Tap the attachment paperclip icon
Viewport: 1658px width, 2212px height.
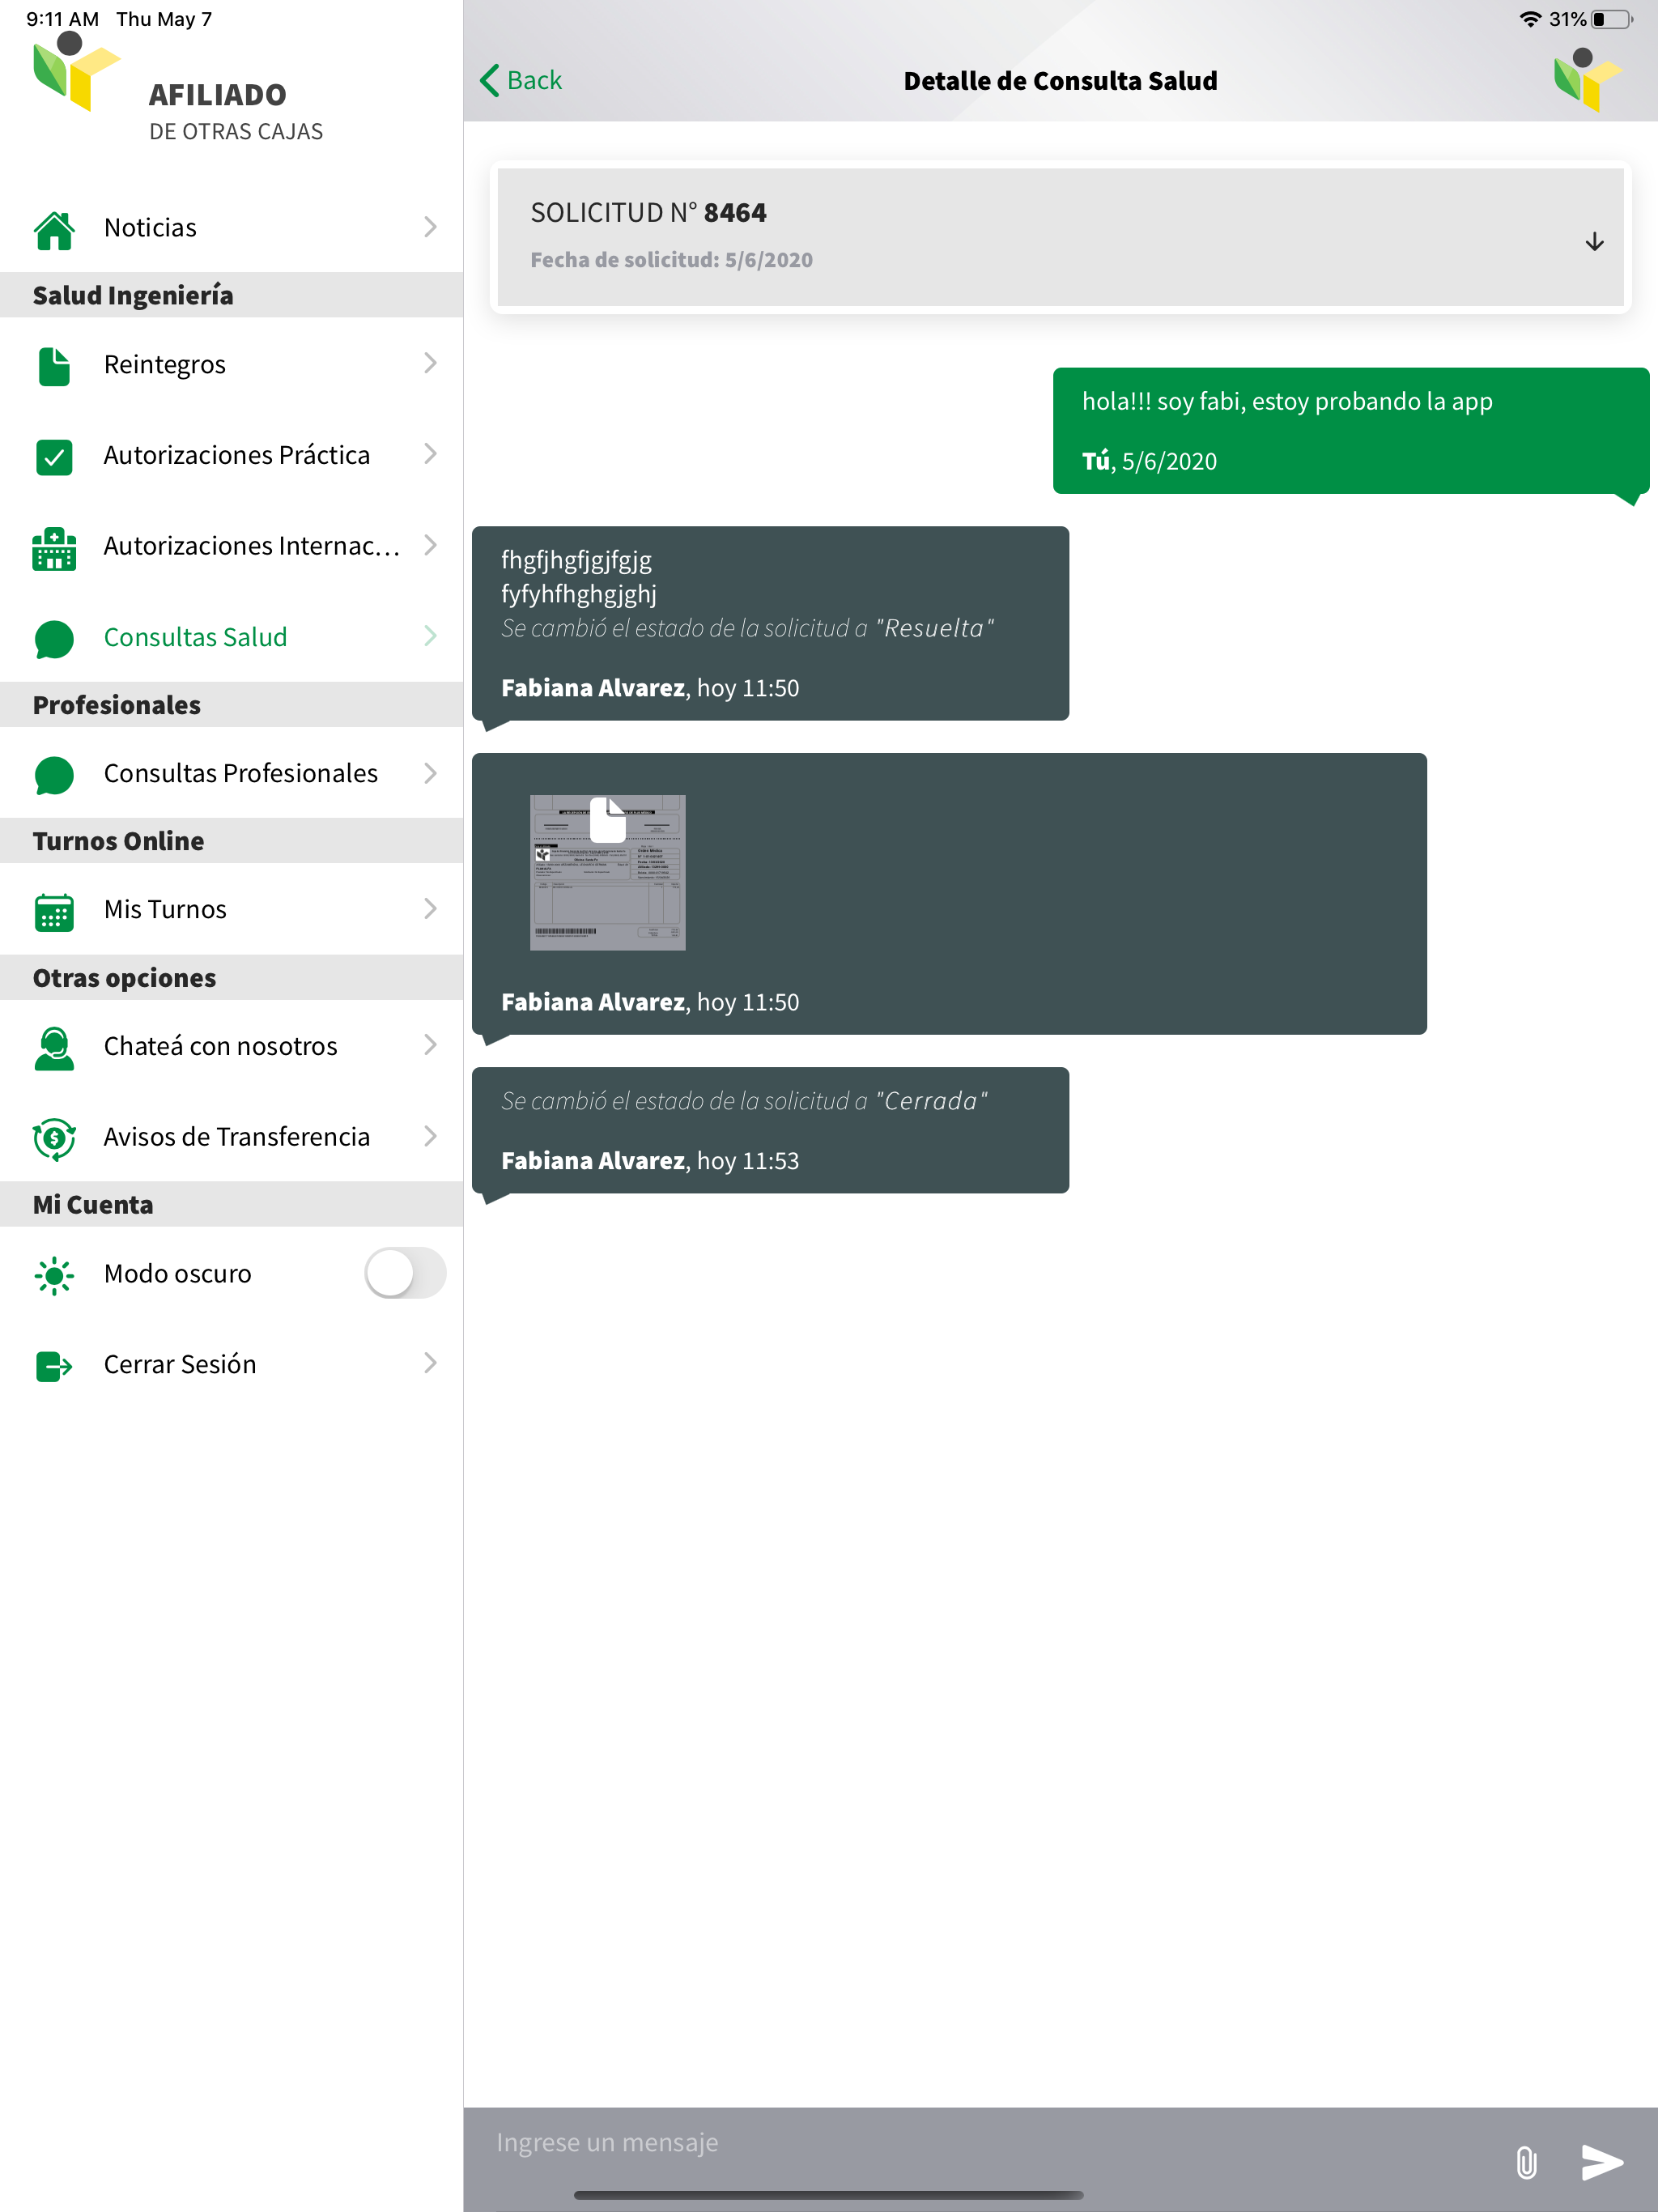(x=1526, y=2162)
